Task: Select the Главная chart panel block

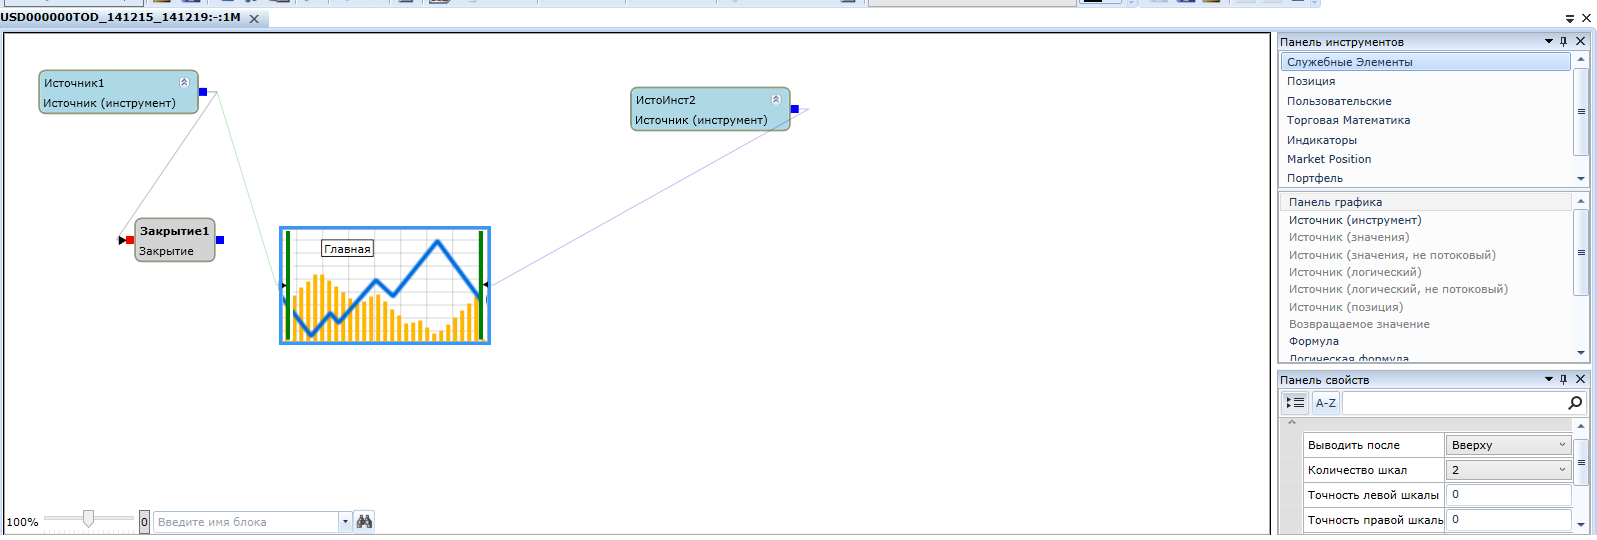Action: pyautogui.click(x=385, y=286)
